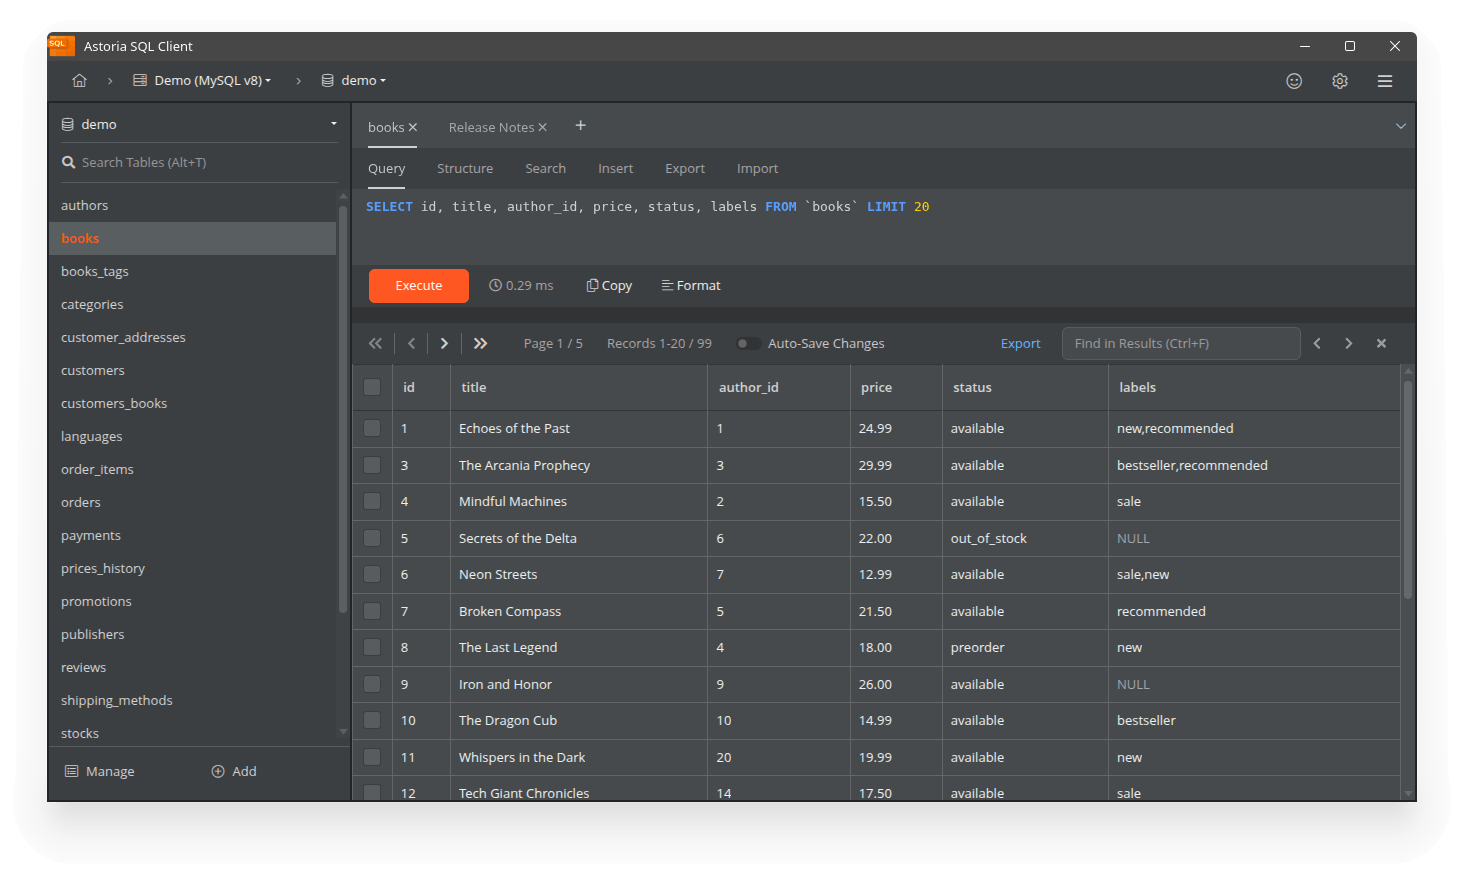This screenshot has width=1464, height=878.
Task: Select row Mindful Machines checkbox
Action: pyautogui.click(x=372, y=501)
